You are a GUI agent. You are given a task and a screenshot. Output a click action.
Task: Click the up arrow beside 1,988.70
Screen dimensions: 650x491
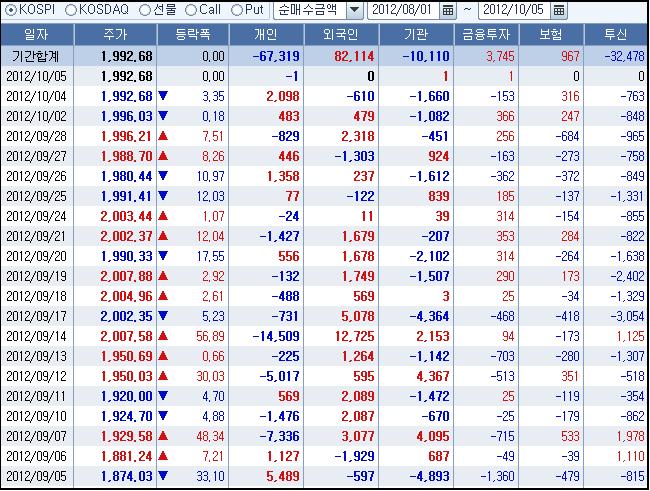tap(163, 156)
